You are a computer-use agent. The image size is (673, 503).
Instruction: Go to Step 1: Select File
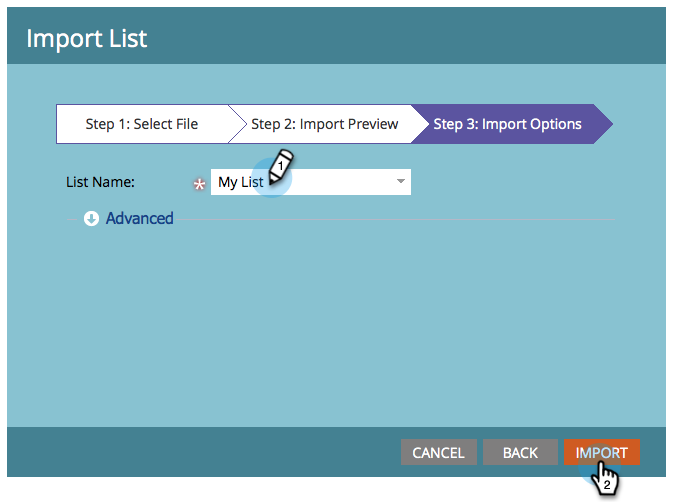(x=142, y=124)
